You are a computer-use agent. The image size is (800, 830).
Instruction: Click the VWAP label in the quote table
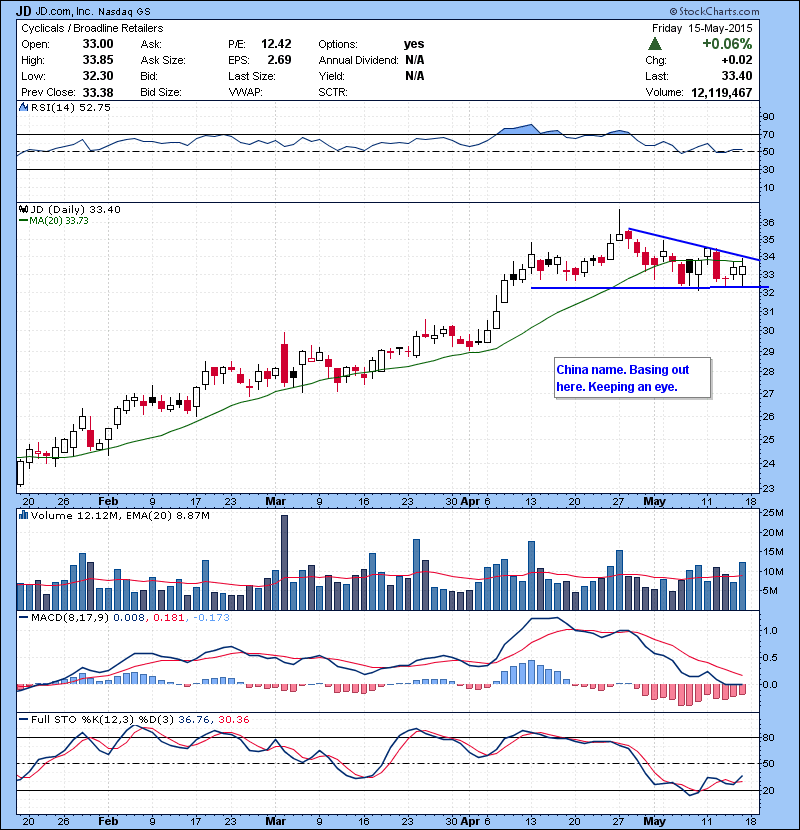tap(245, 92)
